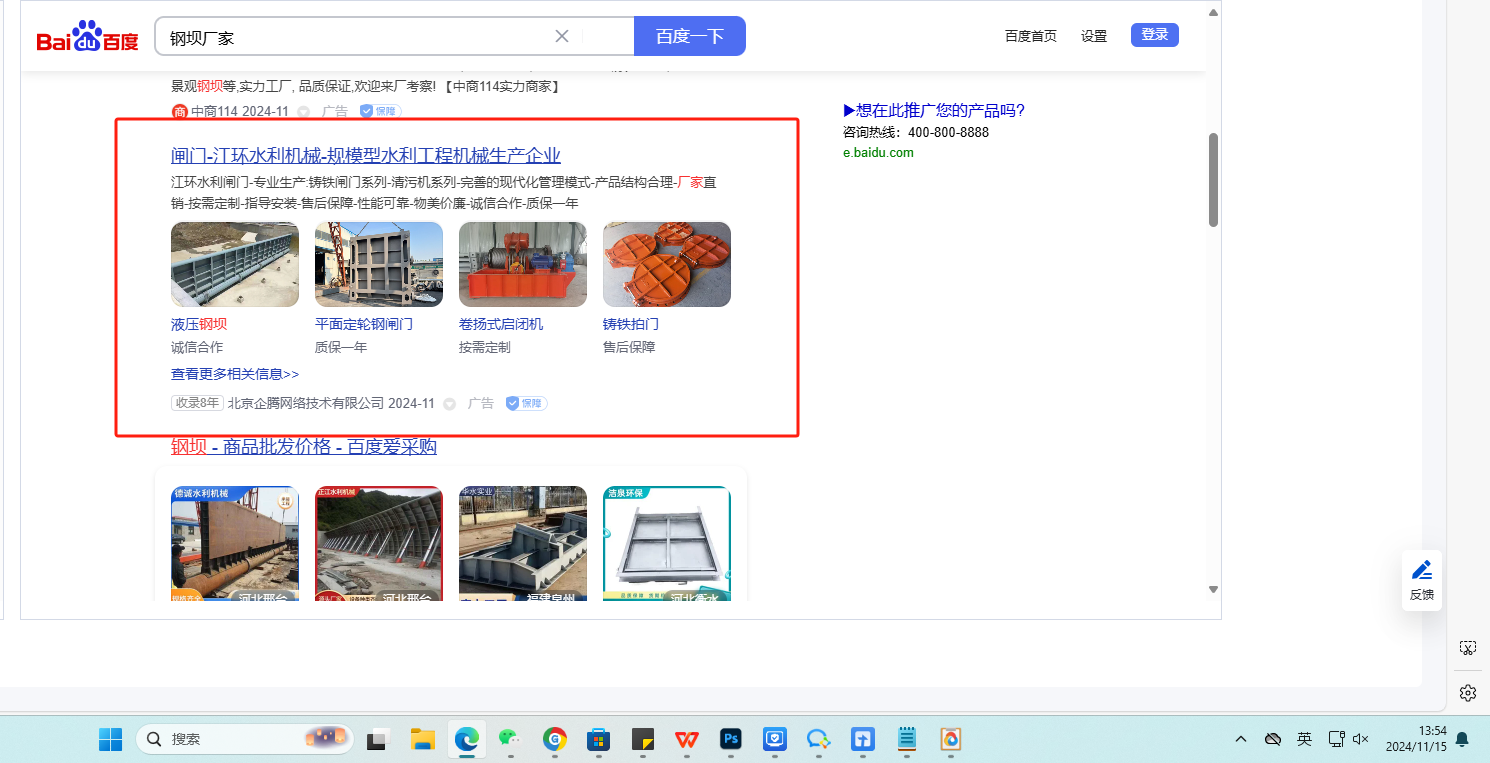Open WeChat from the taskbar

click(510, 739)
